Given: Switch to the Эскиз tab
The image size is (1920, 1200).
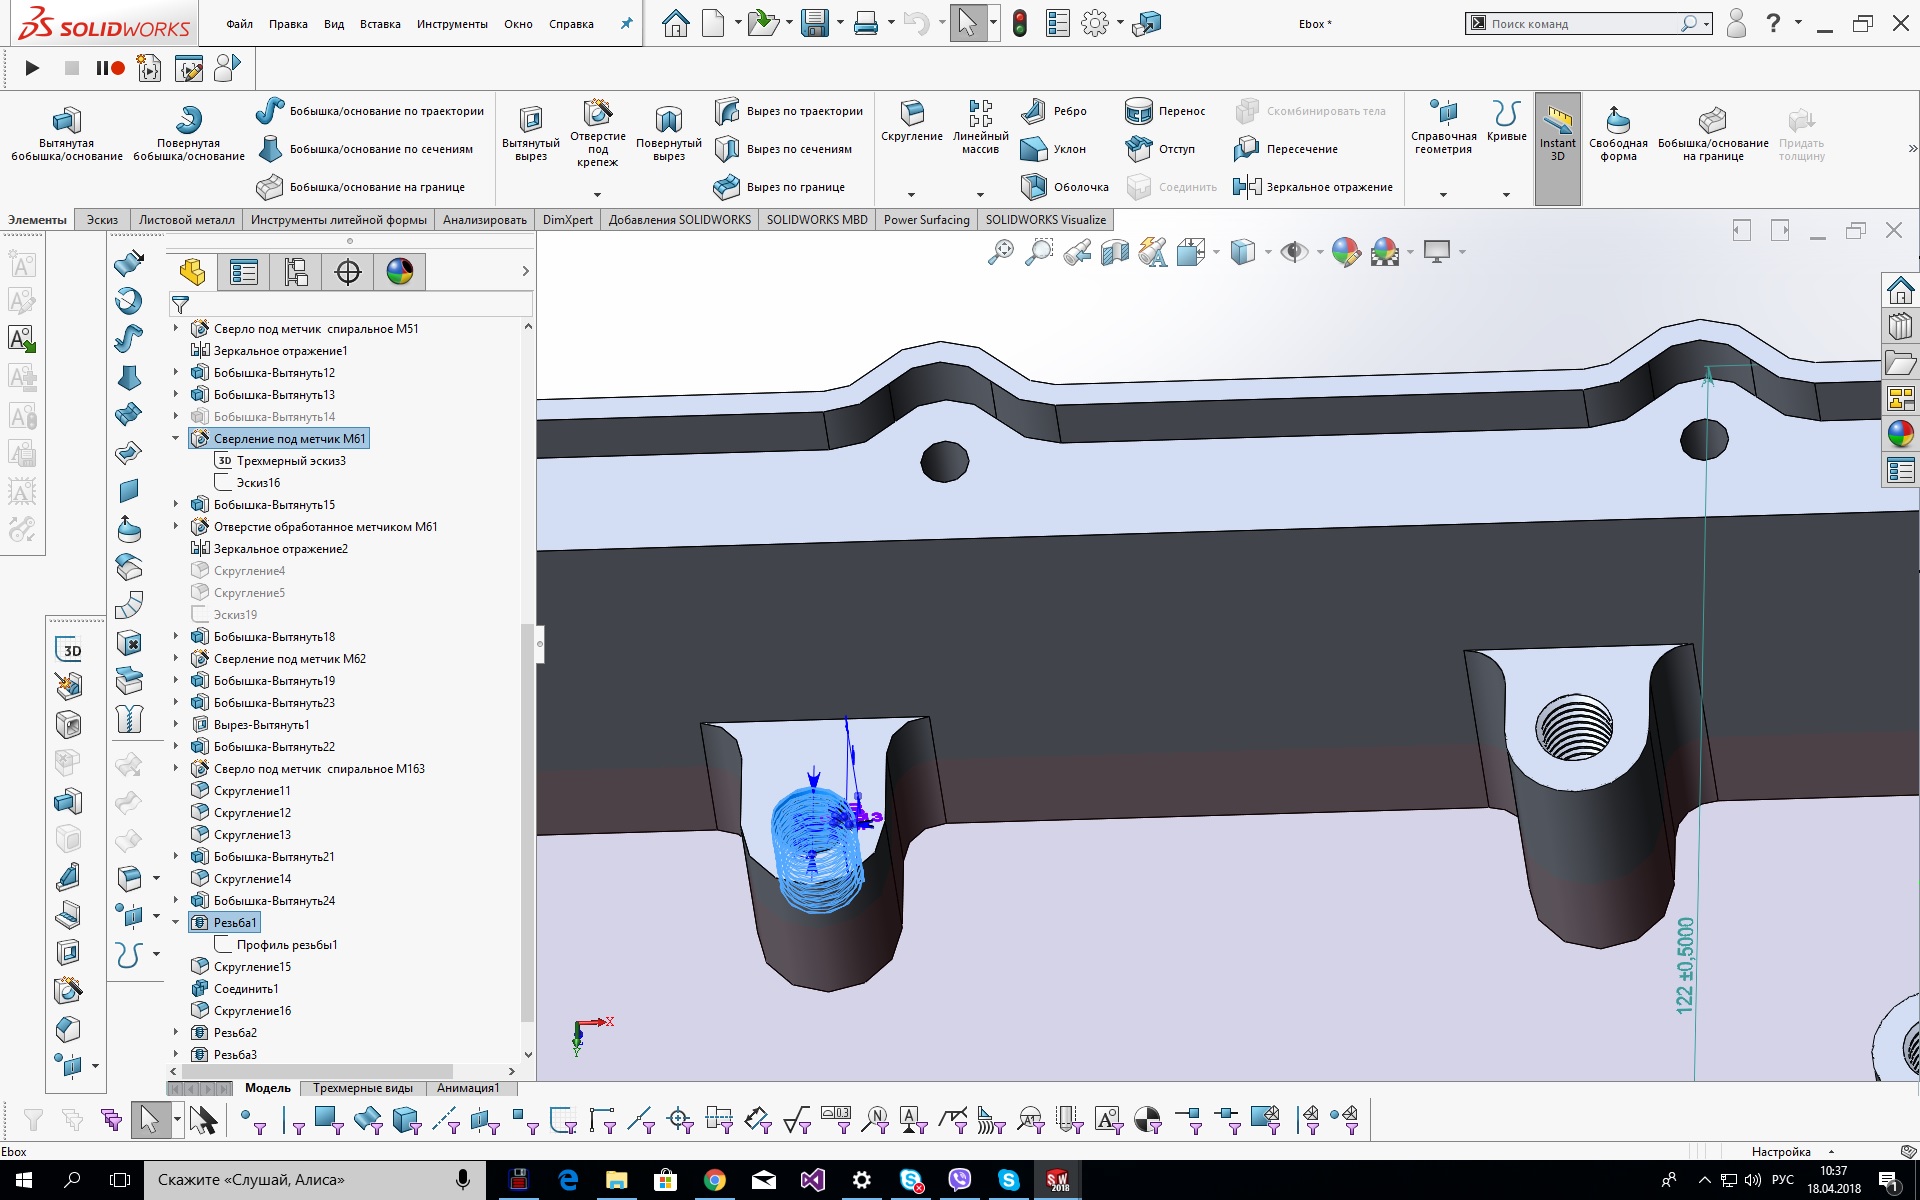Looking at the screenshot, I should 102,220.
